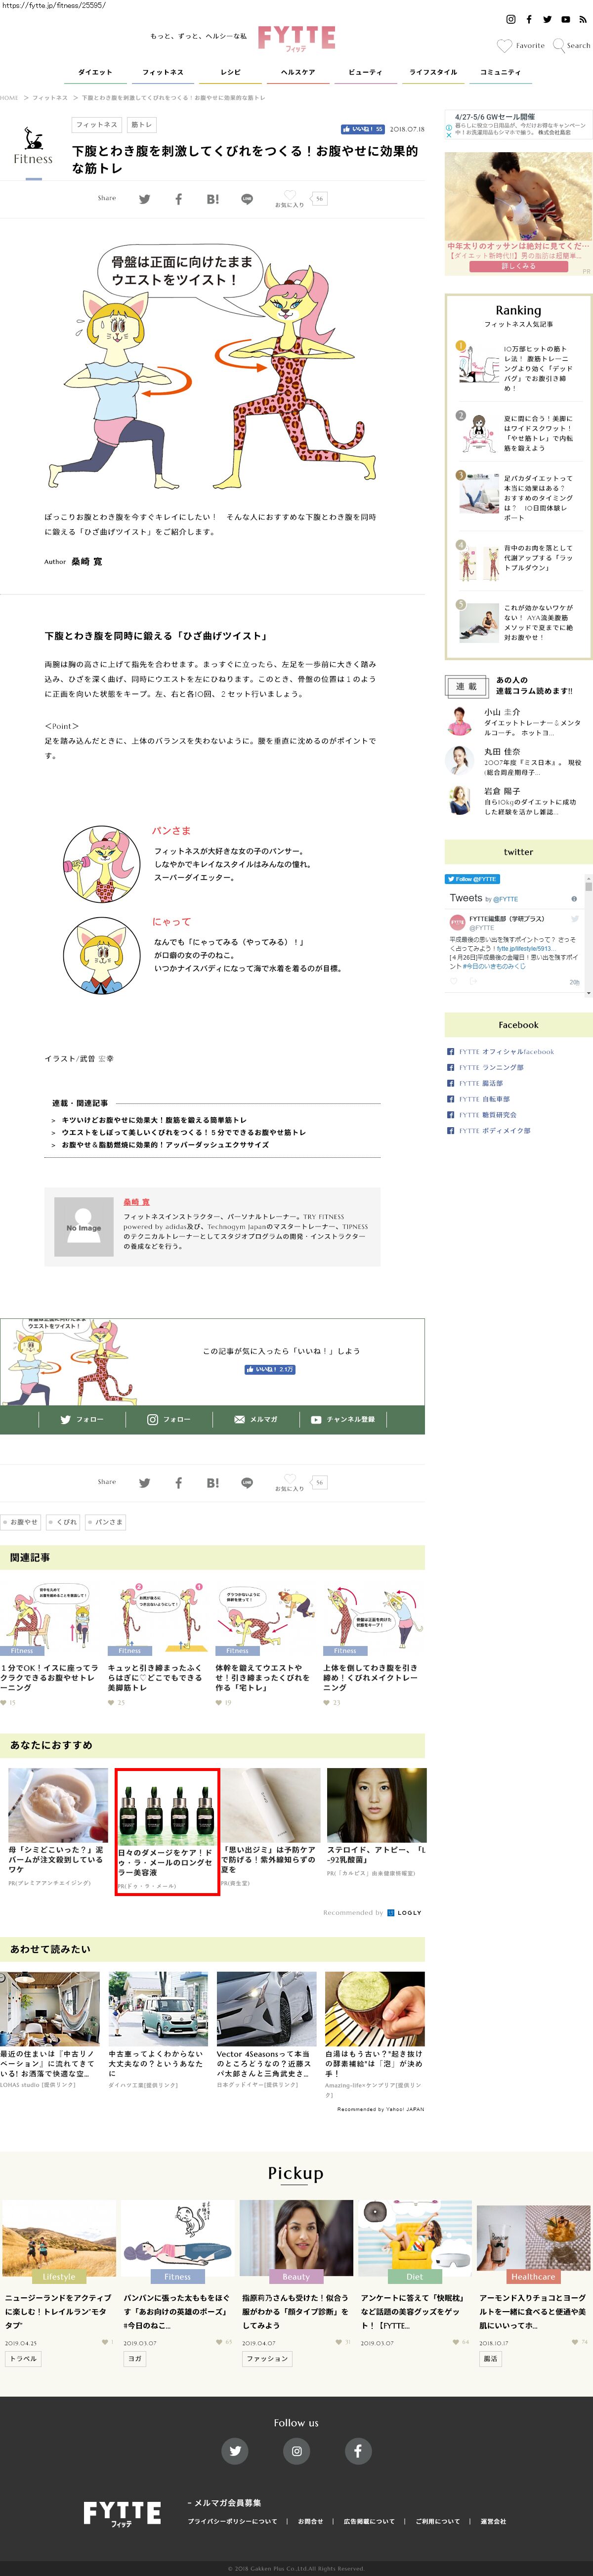
Task: Click the Twitter circle icon under Follow us
Action: click(x=235, y=2451)
